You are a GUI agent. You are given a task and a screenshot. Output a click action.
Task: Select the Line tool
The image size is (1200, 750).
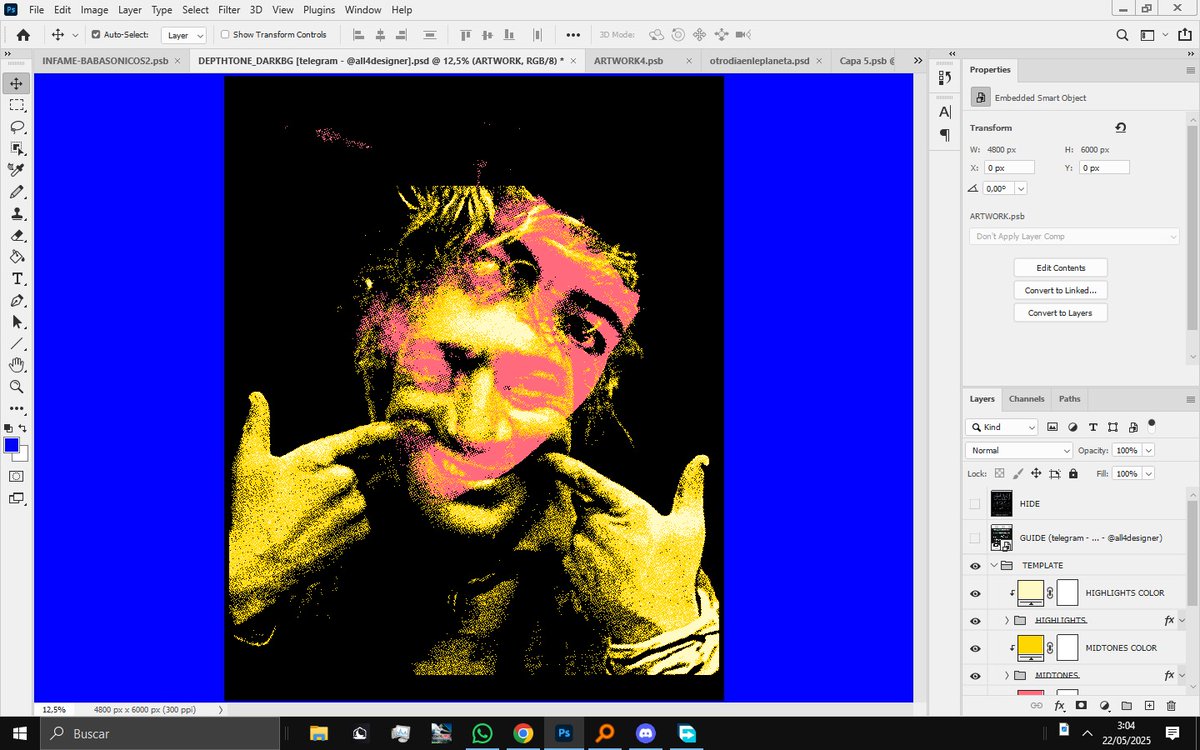[x=17, y=344]
